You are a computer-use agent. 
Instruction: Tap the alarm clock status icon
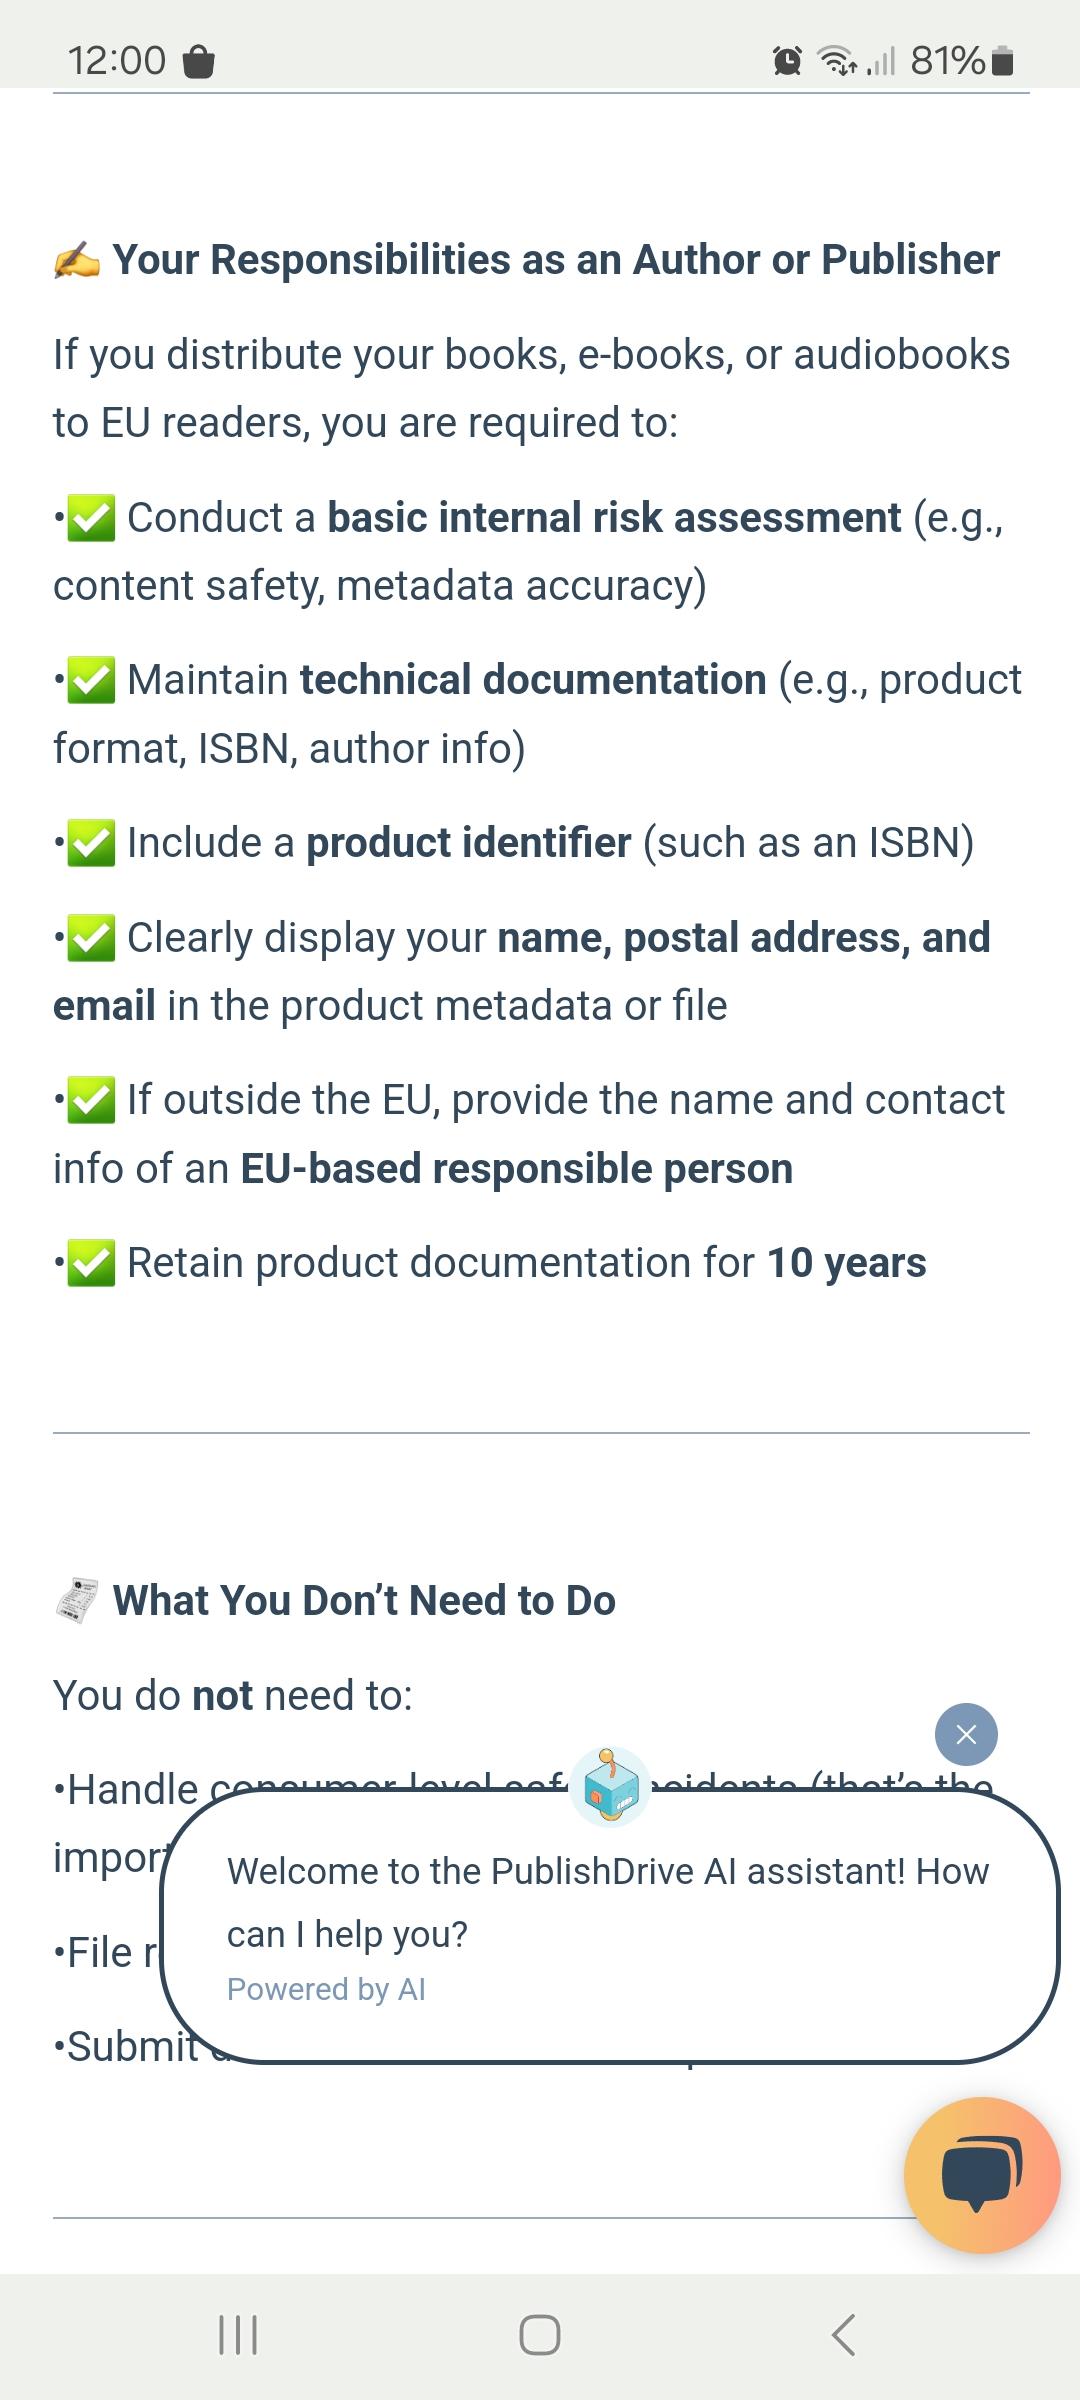click(787, 62)
